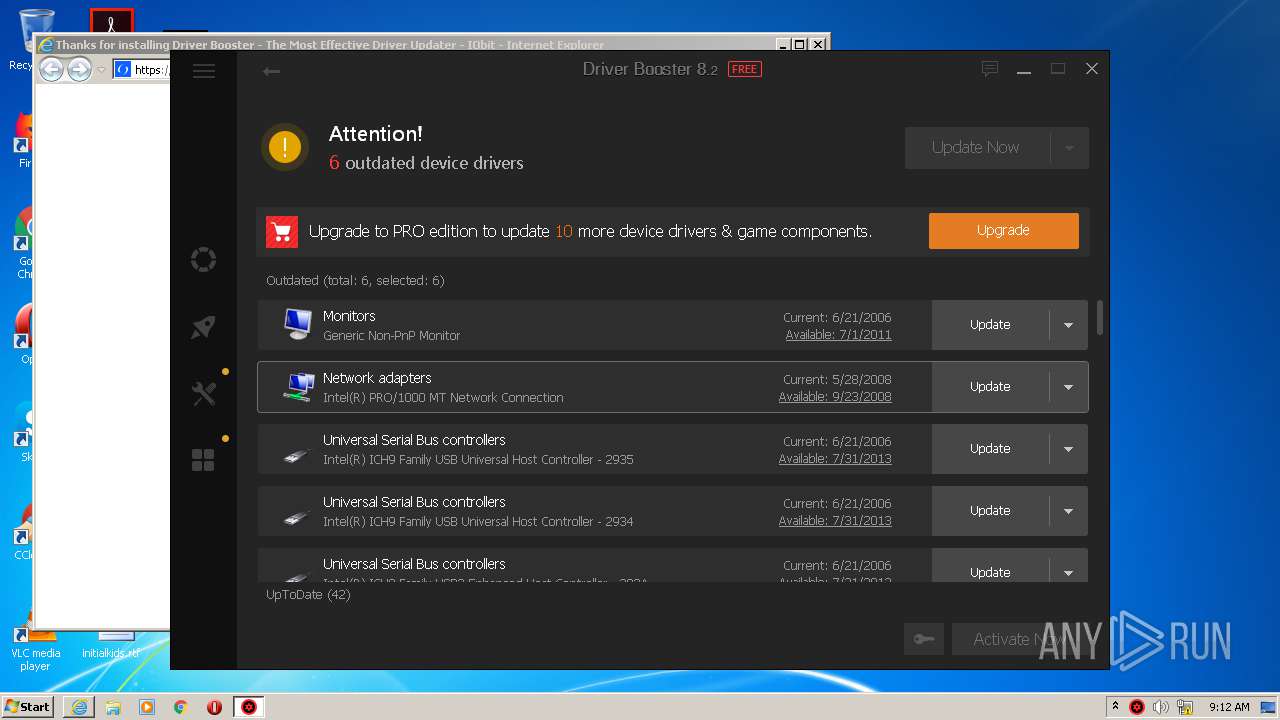This screenshot has width=1280, height=720.
Task: Update USB Host Controller 2934 driver
Action: pos(990,511)
